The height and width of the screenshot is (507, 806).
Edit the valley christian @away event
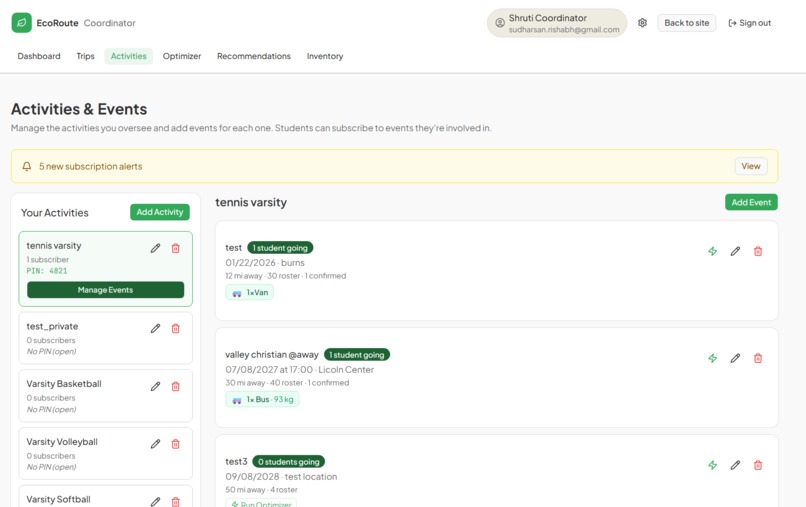tap(735, 358)
